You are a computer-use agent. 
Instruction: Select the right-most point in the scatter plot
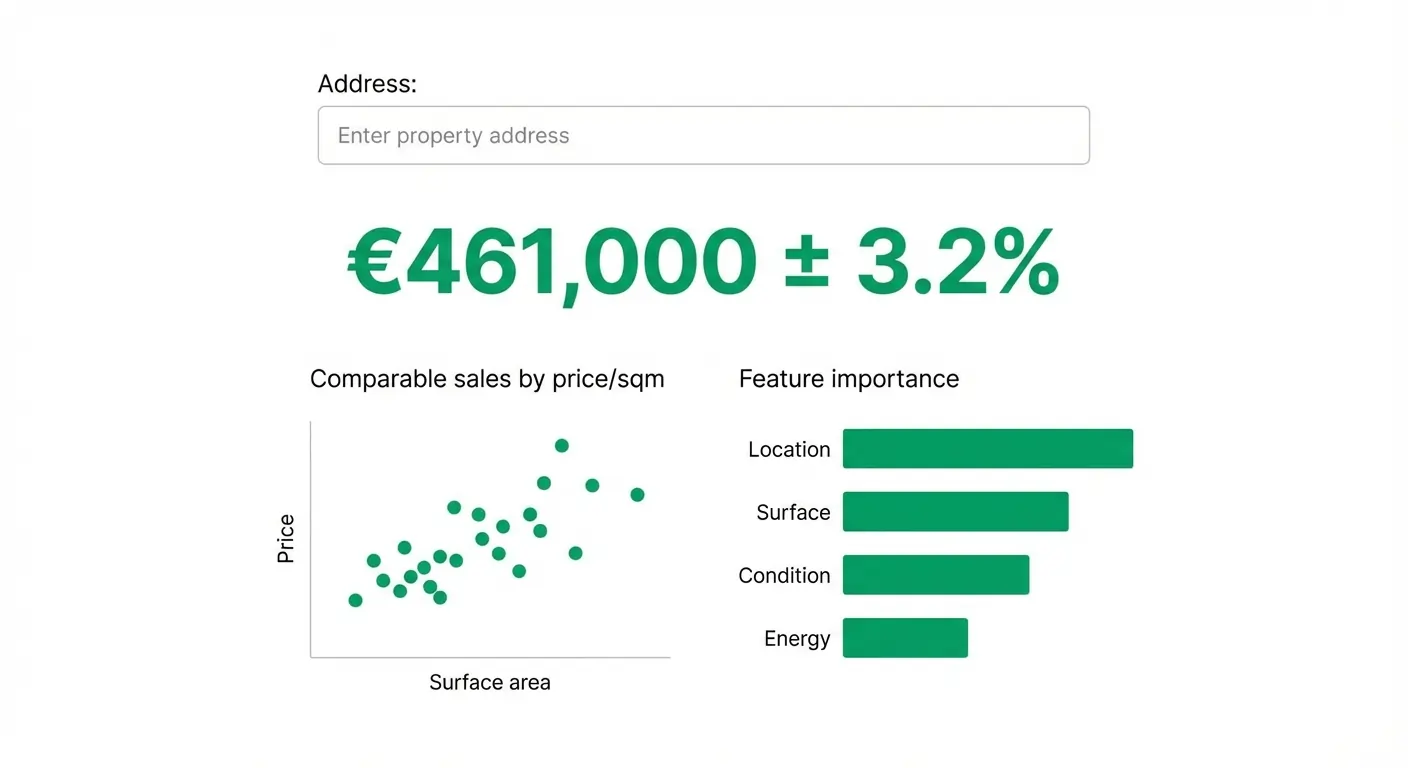(x=637, y=495)
